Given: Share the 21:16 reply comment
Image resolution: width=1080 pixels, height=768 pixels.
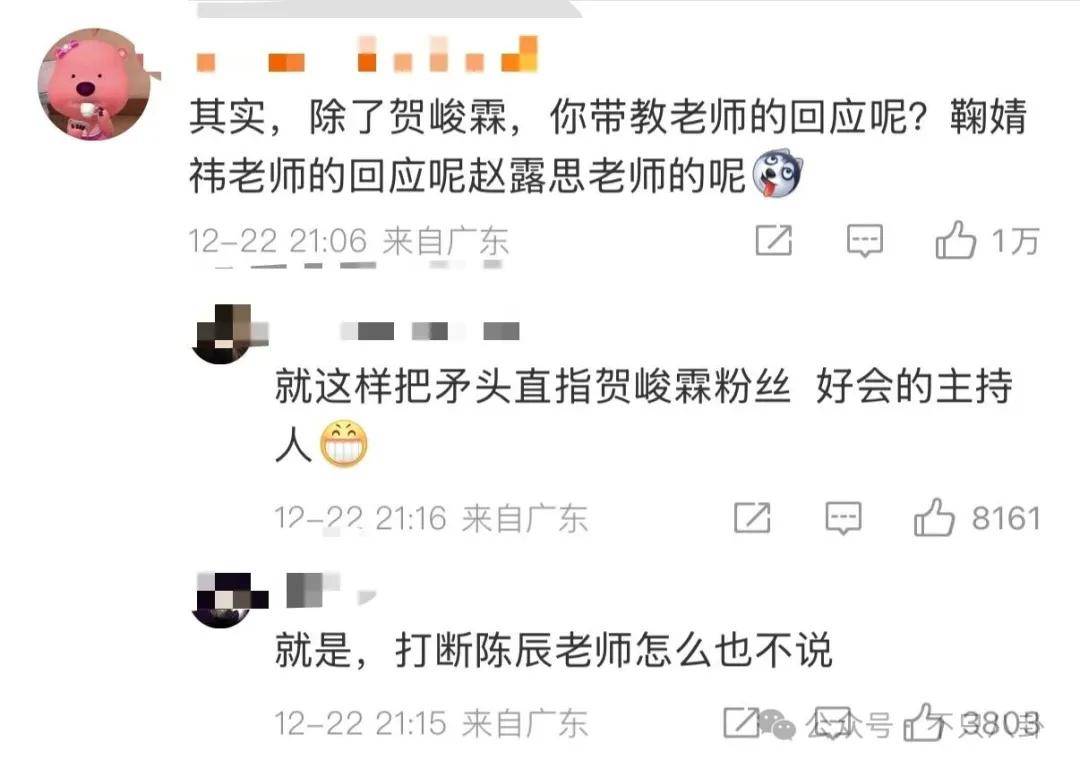Looking at the screenshot, I should click(x=752, y=518).
